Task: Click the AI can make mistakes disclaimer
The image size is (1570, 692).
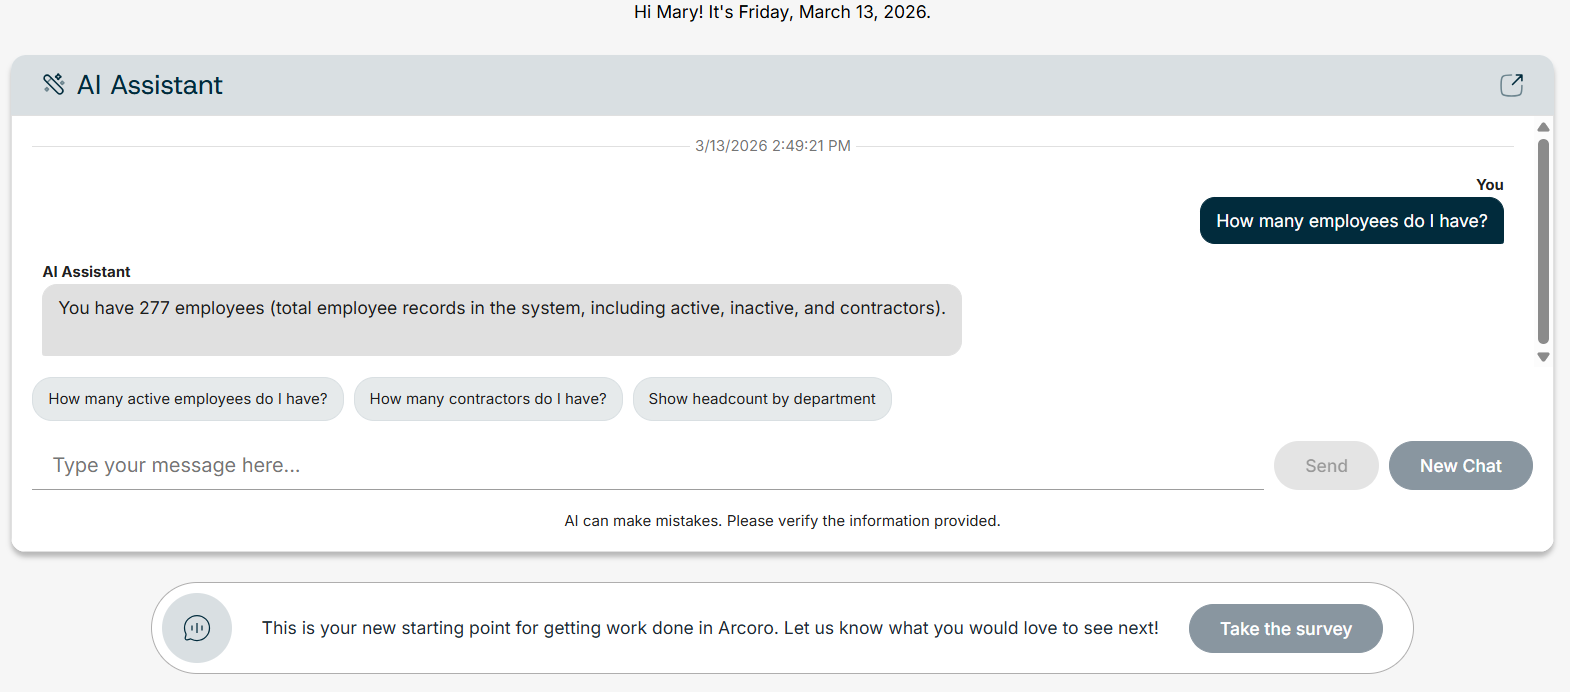Action: tap(782, 521)
